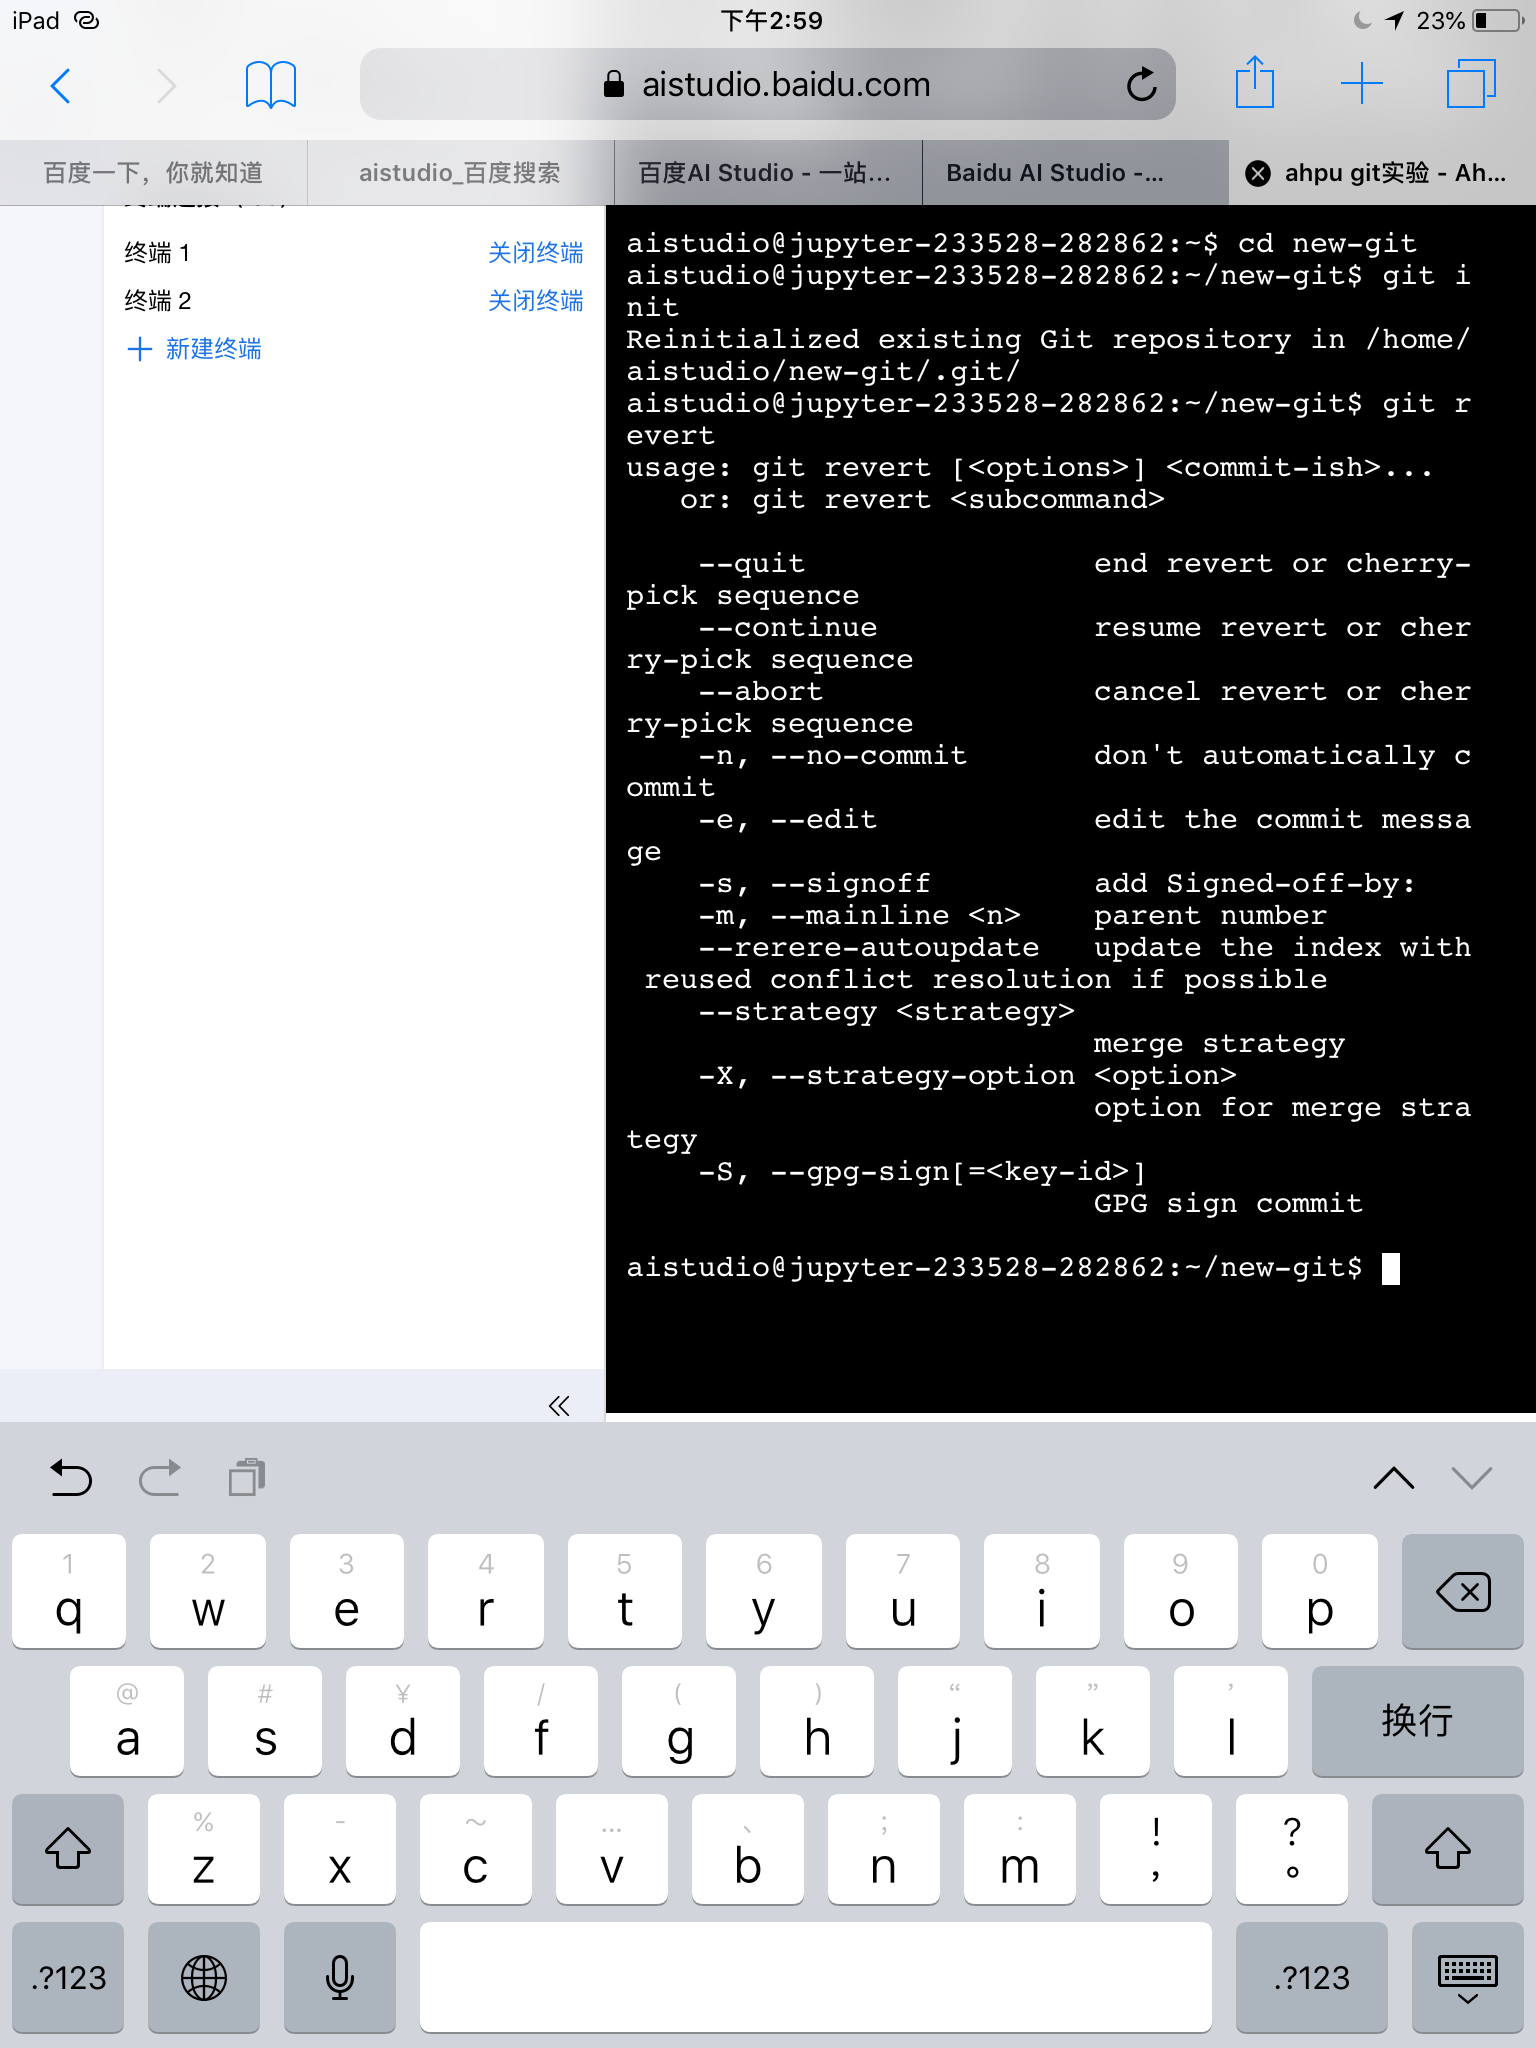Tap the 换行 return key
The width and height of the screenshot is (1536, 2048).
pos(1417,1720)
